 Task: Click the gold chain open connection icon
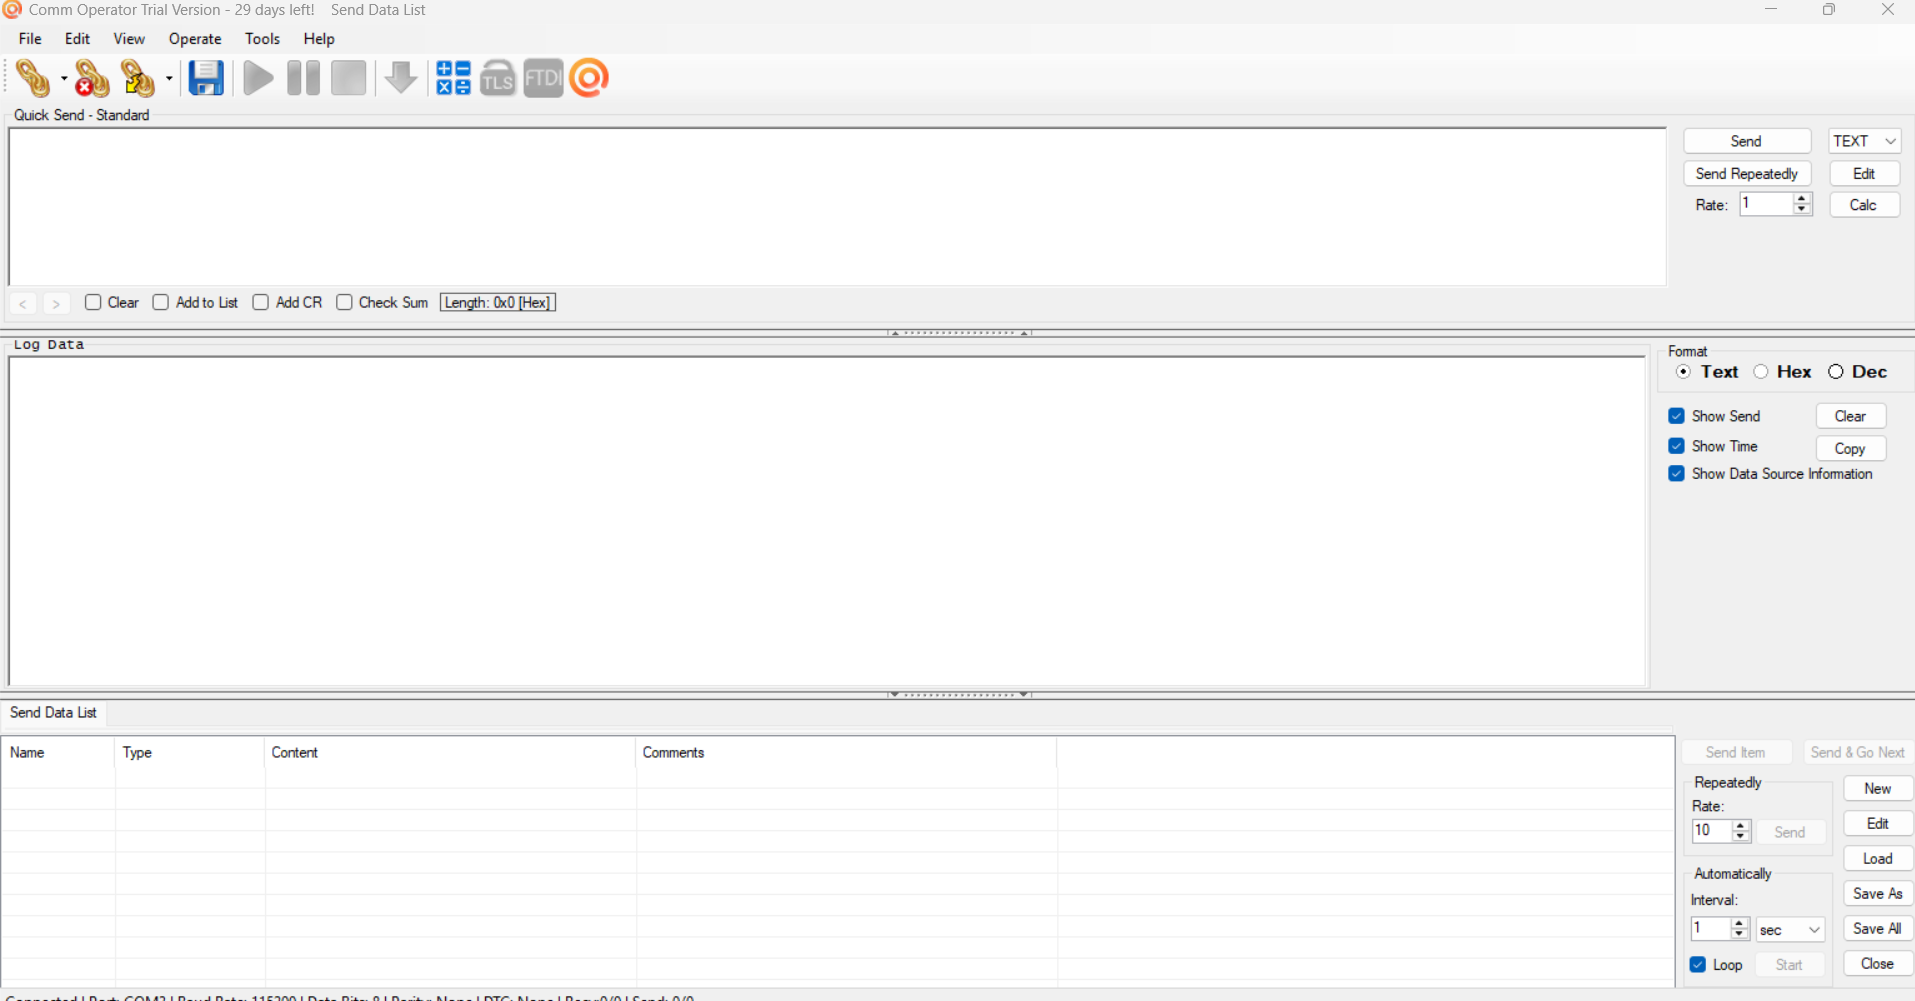[x=32, y=78]
